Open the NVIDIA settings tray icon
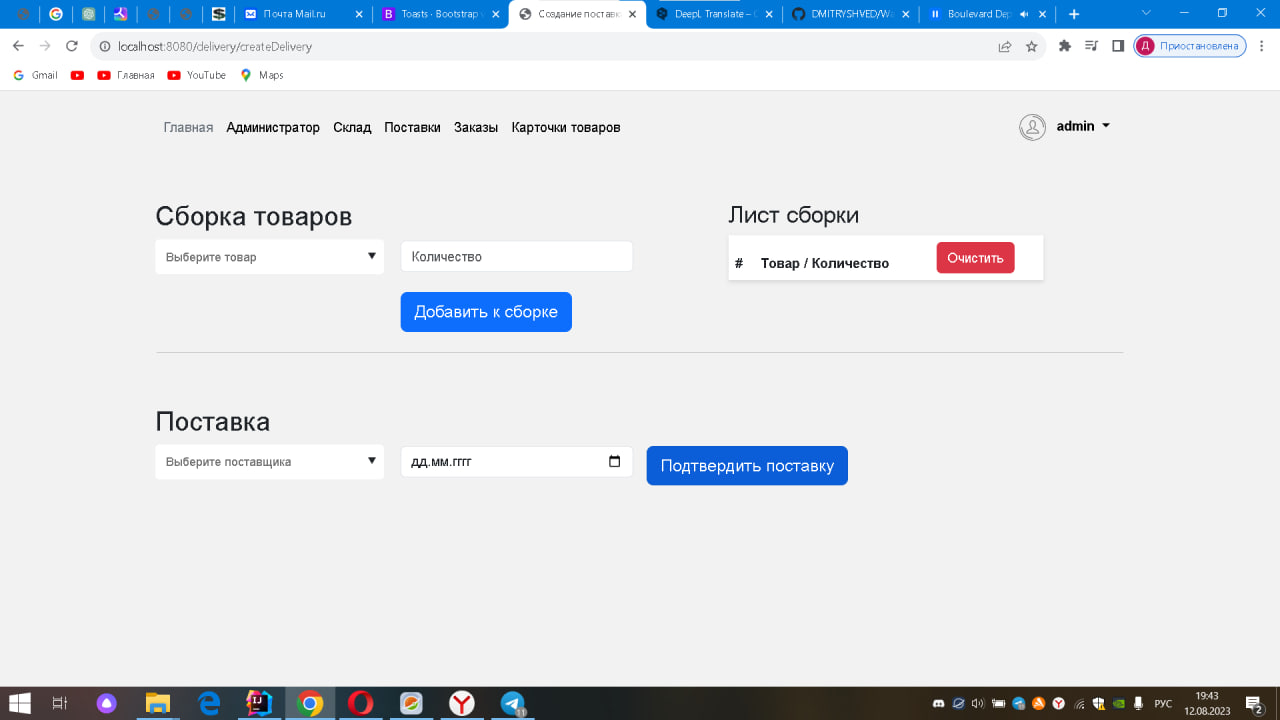The image size is (1280, 720). [x=1120, y=703]
